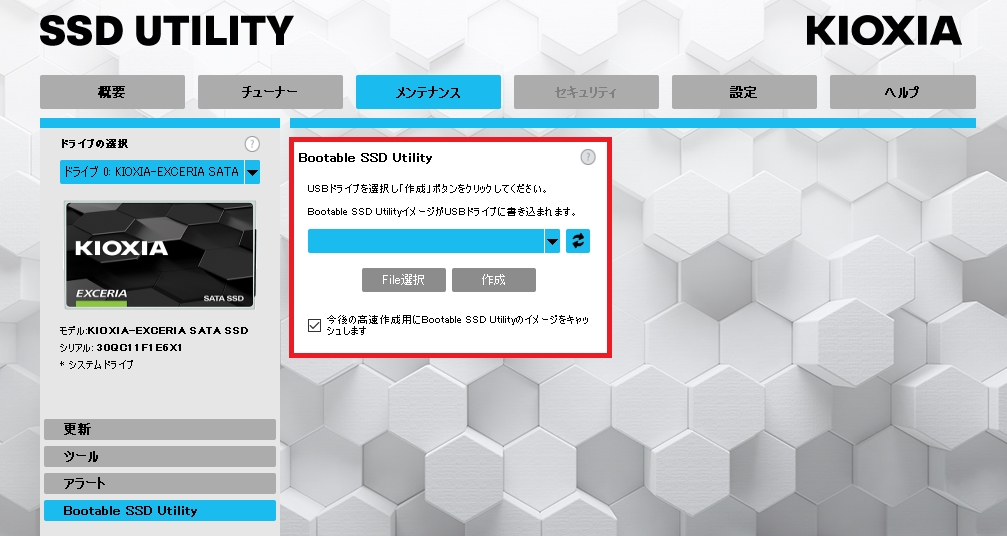This screenshot has width=1007, height=536.
Task: Select Bootable SSD Utility in sidebar
Action: point(160,510)
